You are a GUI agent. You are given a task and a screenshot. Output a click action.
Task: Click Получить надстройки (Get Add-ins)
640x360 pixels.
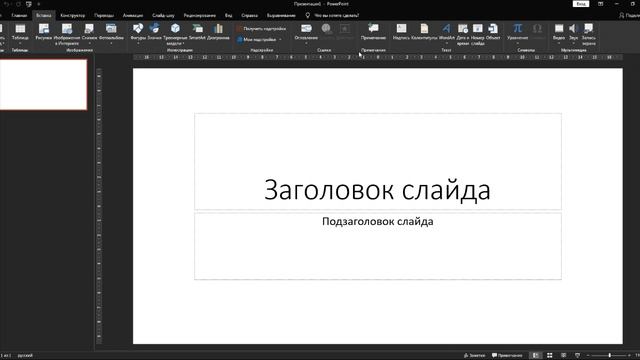261,29
